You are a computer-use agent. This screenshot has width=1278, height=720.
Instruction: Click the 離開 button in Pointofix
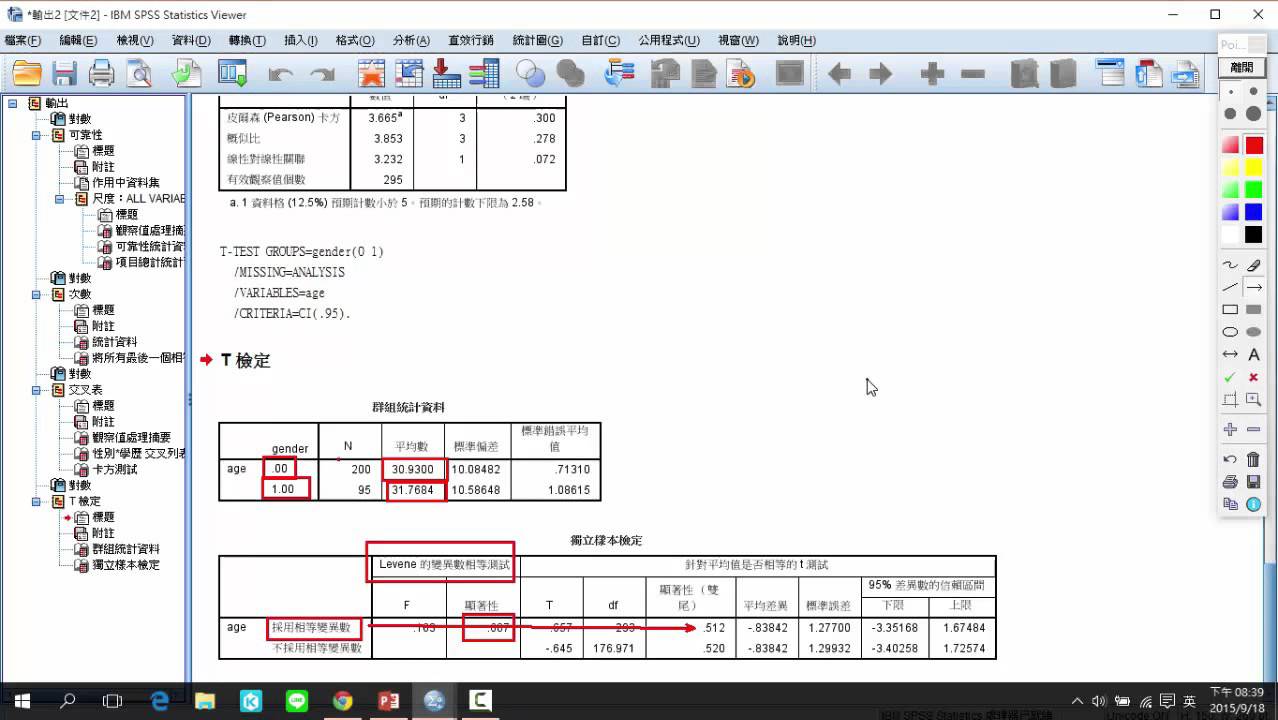(x=1242, y=67)
